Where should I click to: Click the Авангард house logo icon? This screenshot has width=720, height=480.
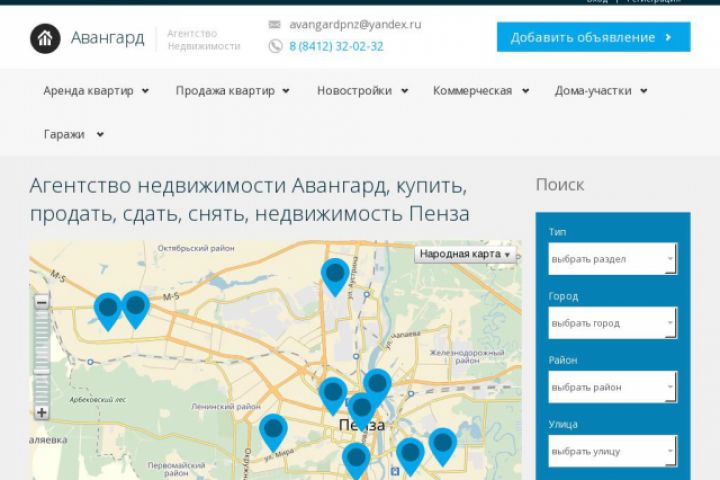[45, 39]
